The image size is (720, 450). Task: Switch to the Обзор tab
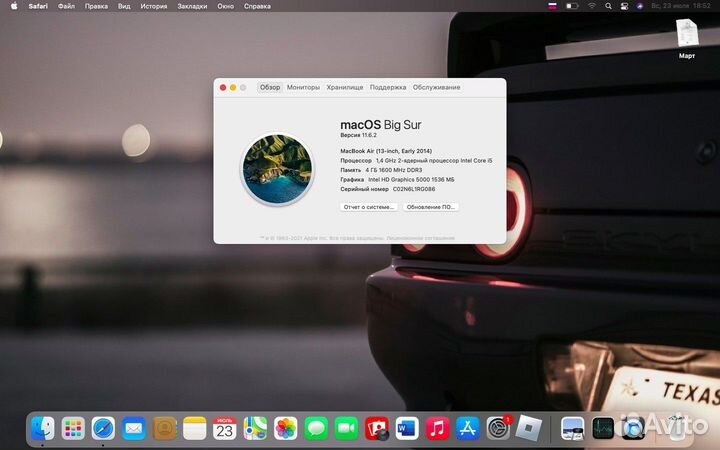pyautogui.click(x=270, y=87)
